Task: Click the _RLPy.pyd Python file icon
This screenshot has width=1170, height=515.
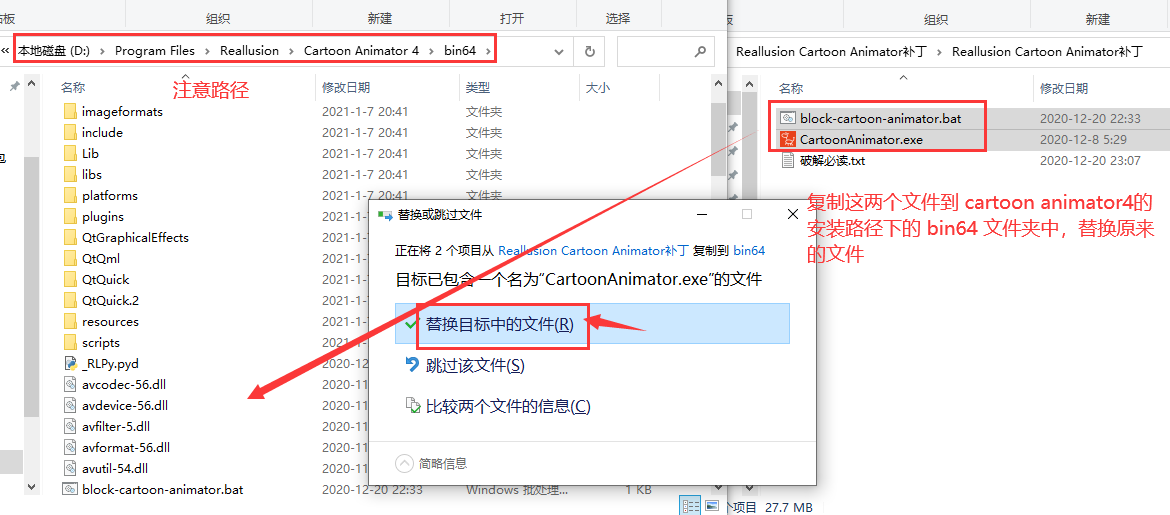Action: [x=70, y=363]
